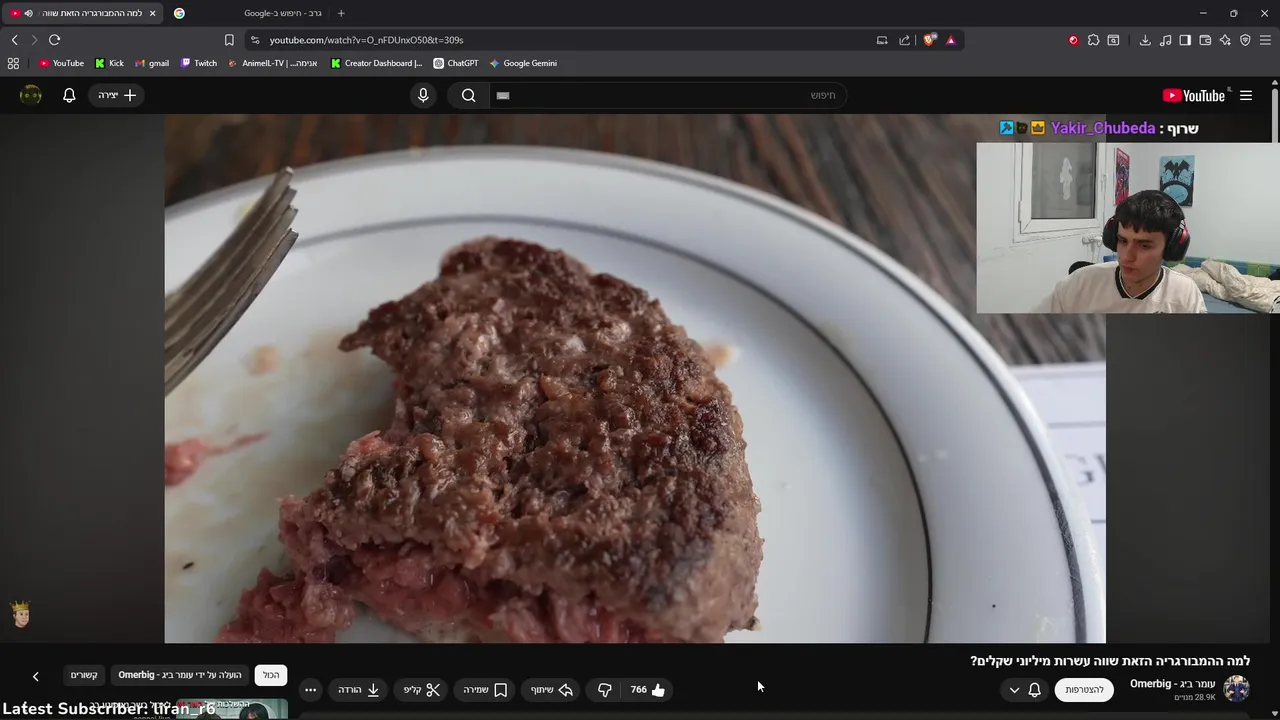Open the AnimeIL-TV bookmark

click(272, 63)
